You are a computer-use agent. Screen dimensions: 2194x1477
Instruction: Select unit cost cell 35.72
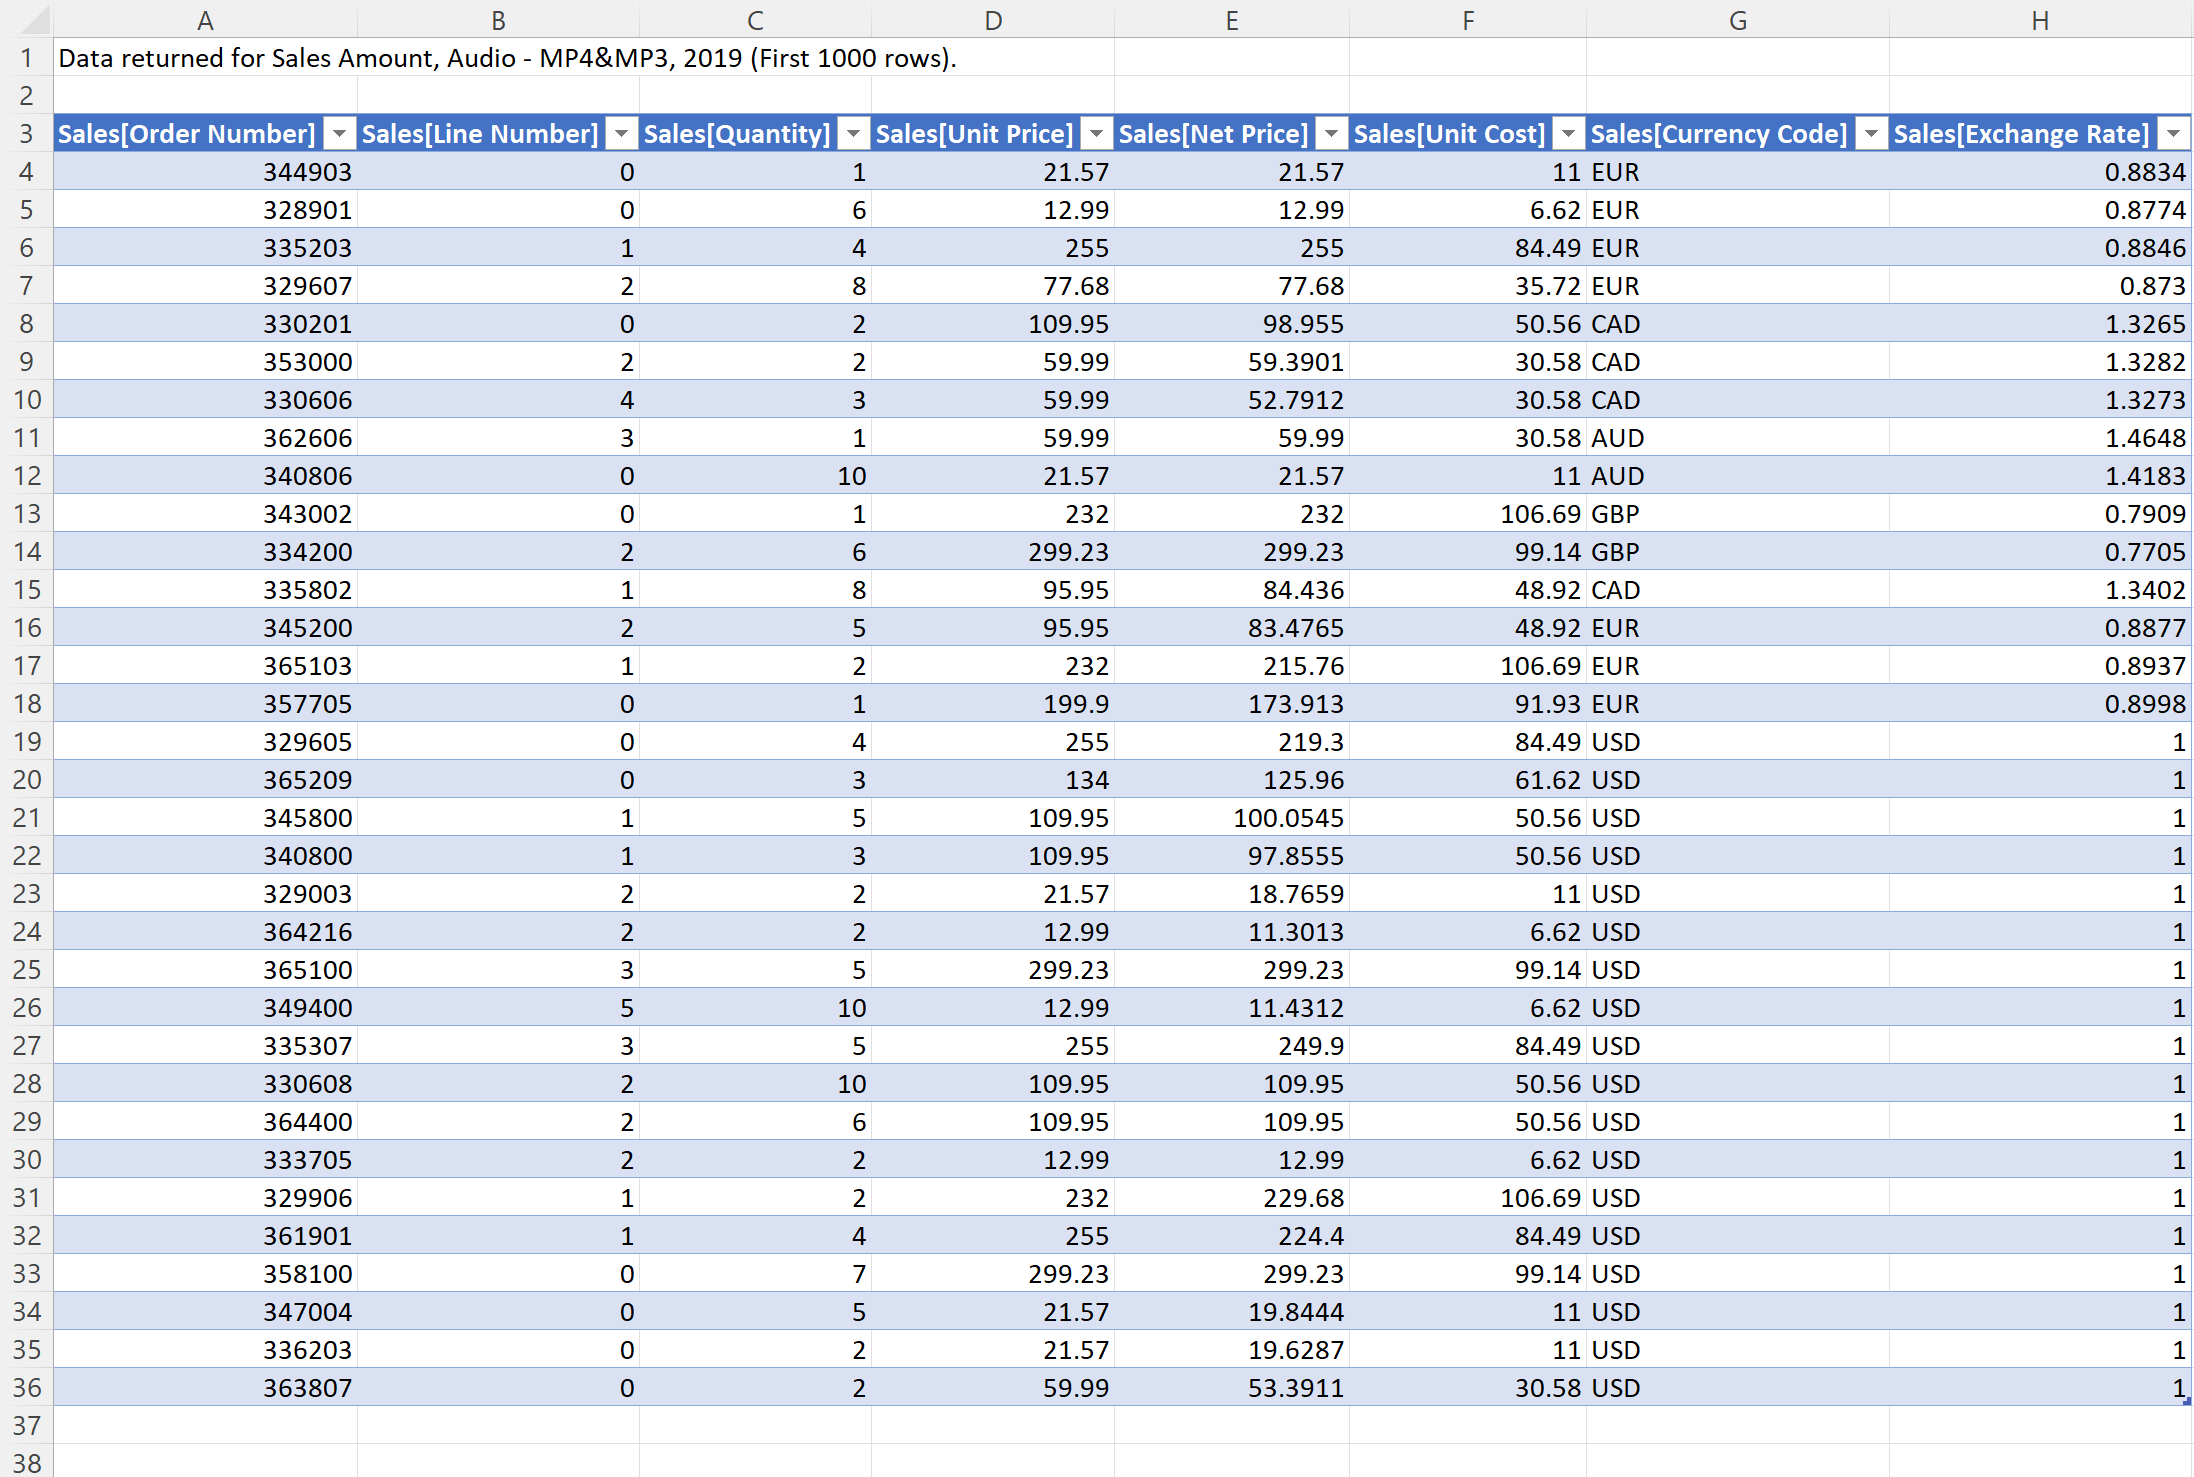point(1468,286)
